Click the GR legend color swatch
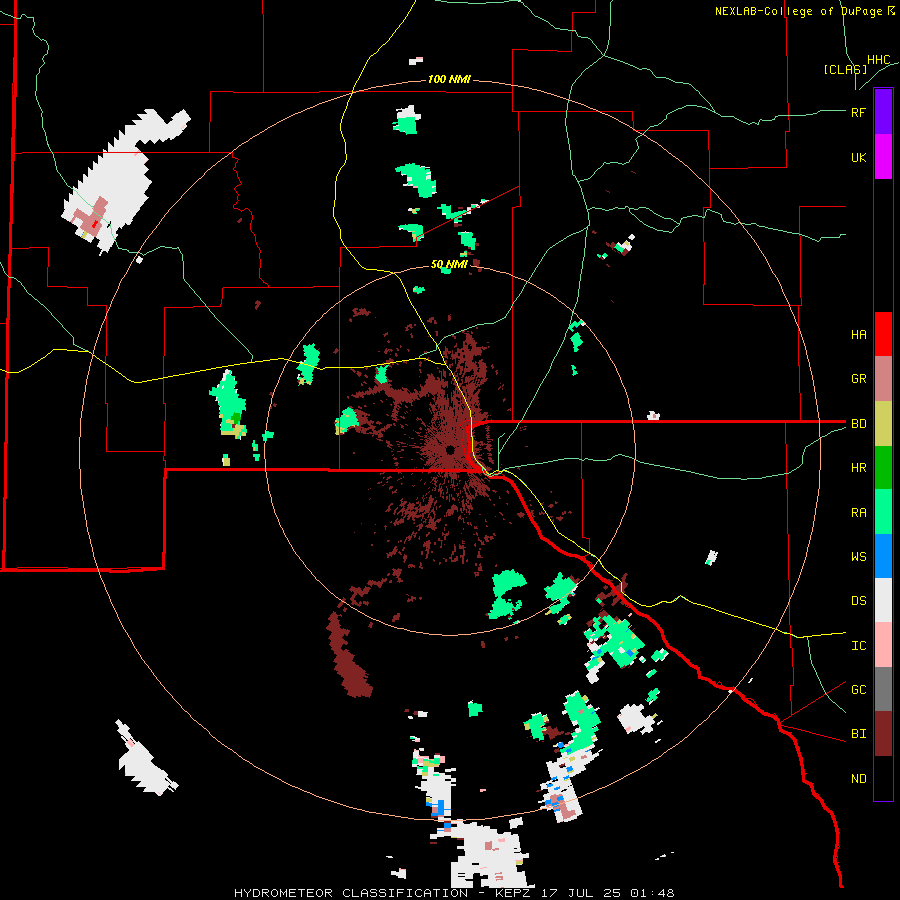This screenshot has width=900, height=900. 883,379
